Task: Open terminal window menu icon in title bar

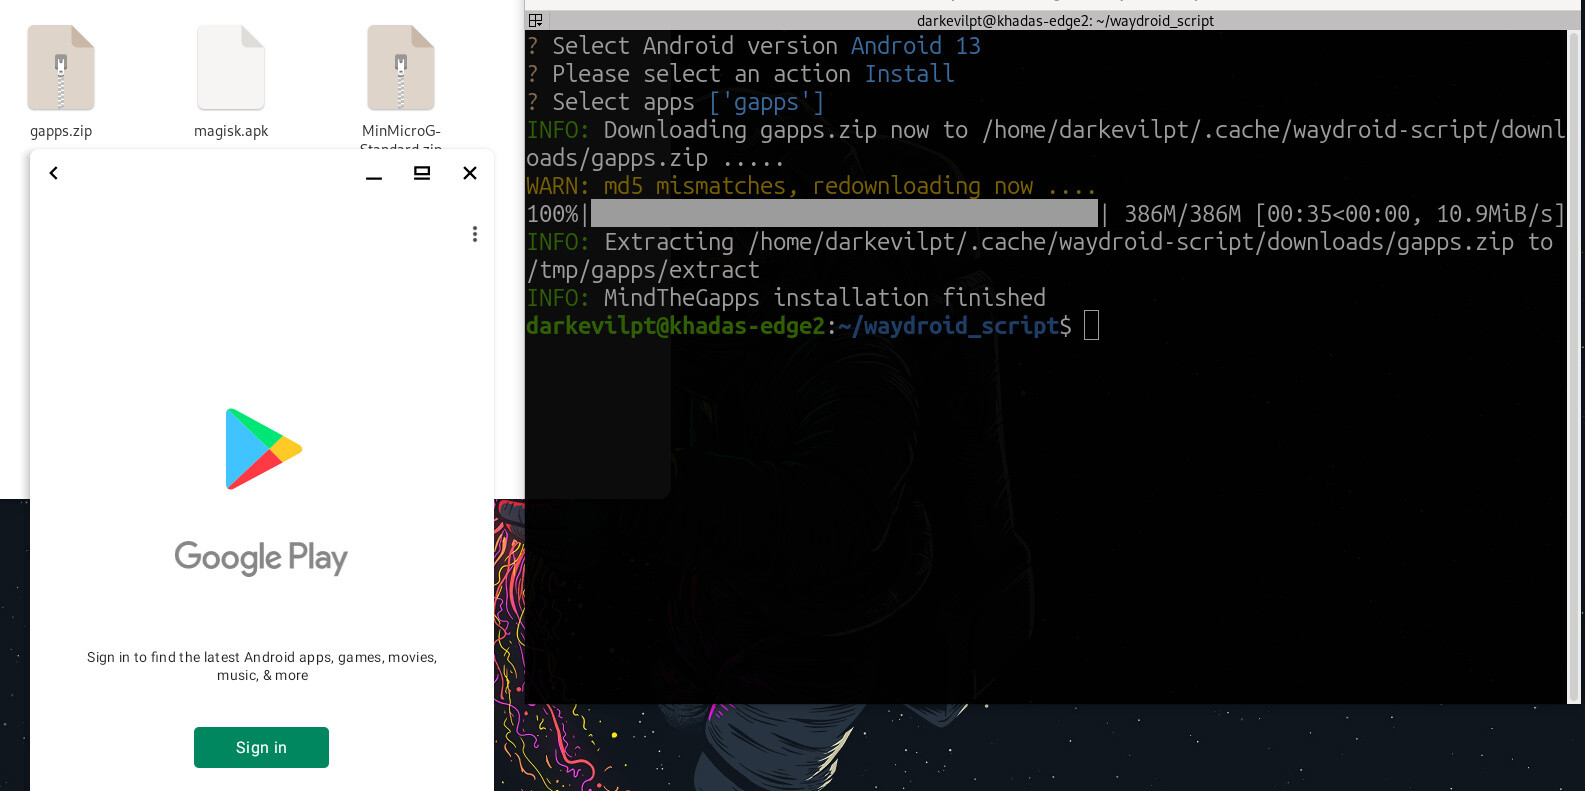Action: 536,20
